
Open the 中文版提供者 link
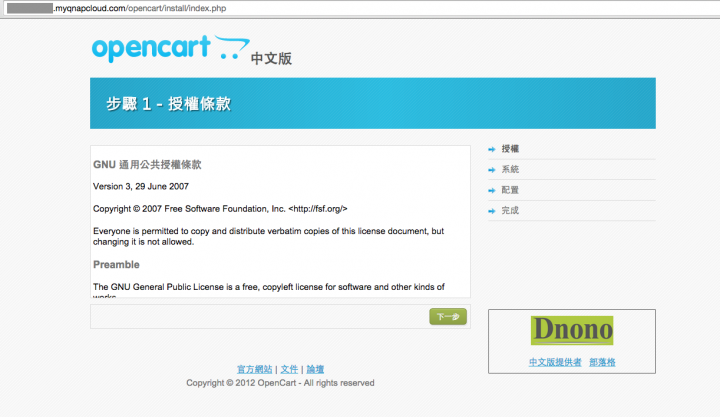coord(555,362)
